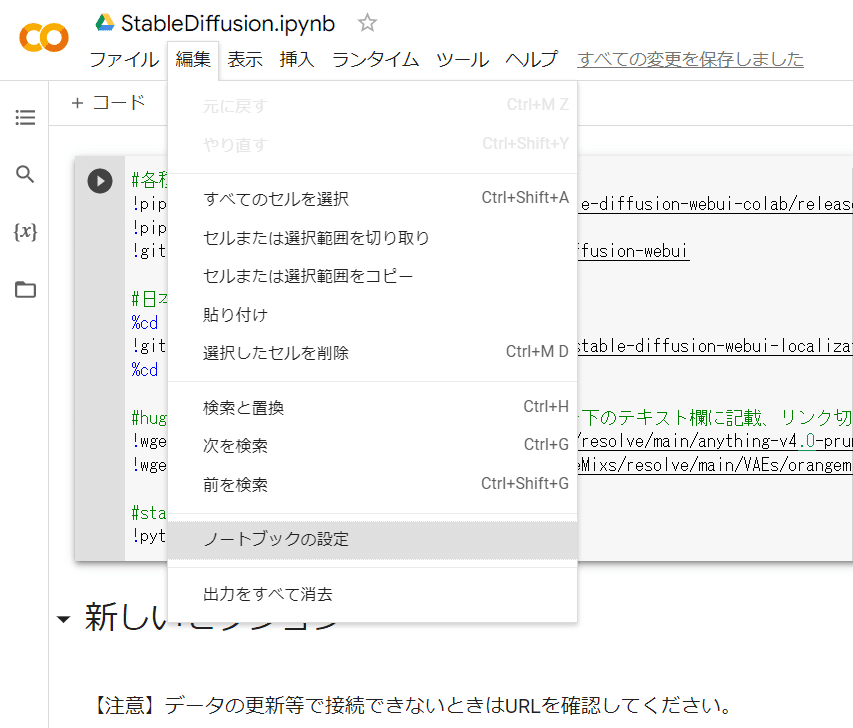The height and width of the screenshot is (728, 853).
Task: Open the files folder sidebar icon
Action: point(25,289)
